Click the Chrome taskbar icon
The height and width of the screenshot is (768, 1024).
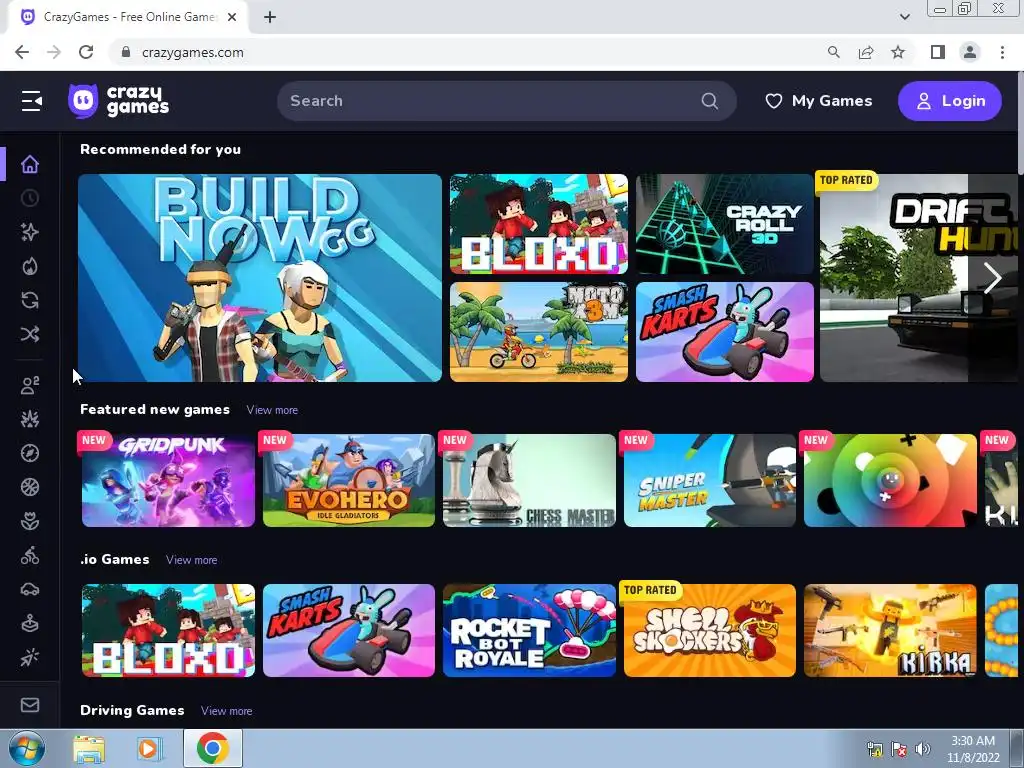[213, 748]
